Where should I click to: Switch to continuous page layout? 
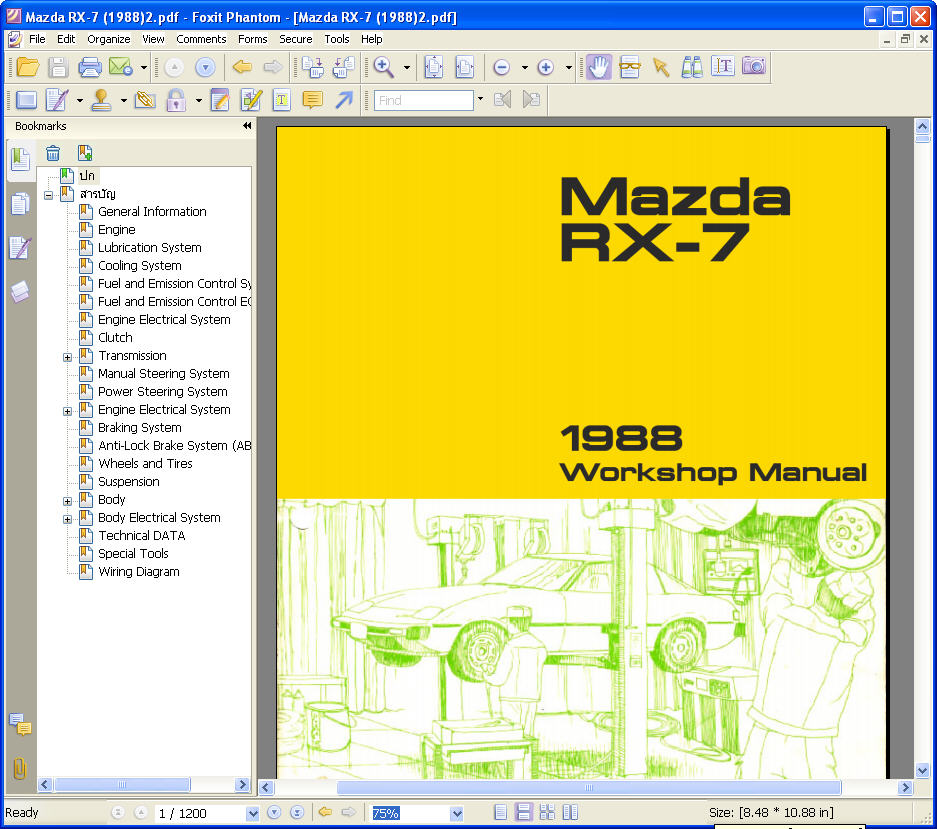click(523, 812)
